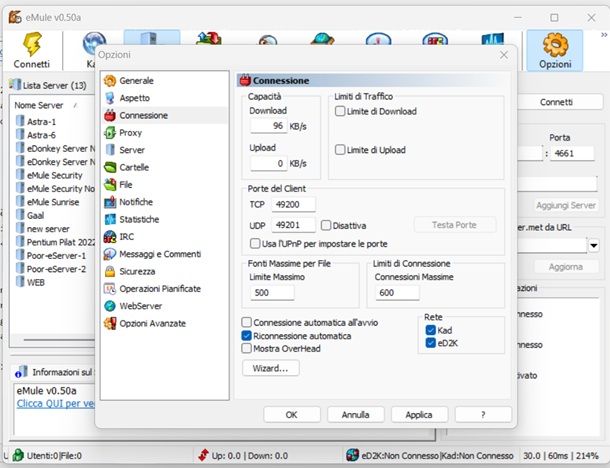Open Statistiche settings page
The width and height of the screenshot is (610, 468).
[x=139, y=219]
